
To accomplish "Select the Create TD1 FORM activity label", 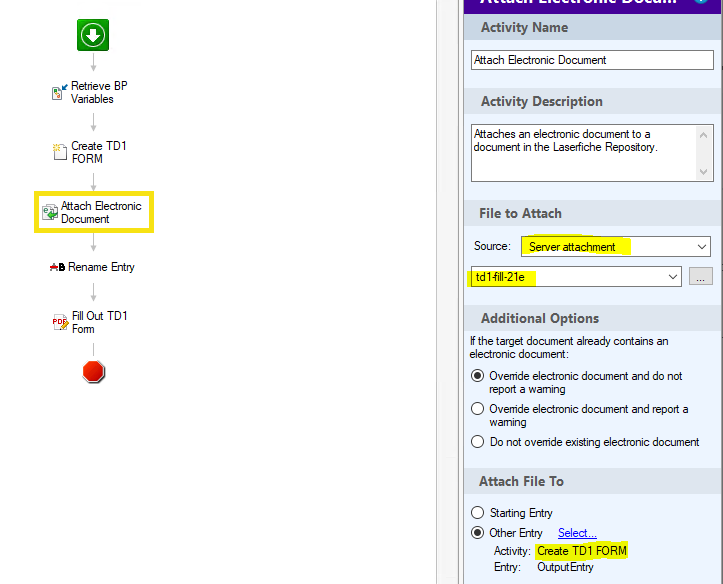I will click(x=99, y=152).
